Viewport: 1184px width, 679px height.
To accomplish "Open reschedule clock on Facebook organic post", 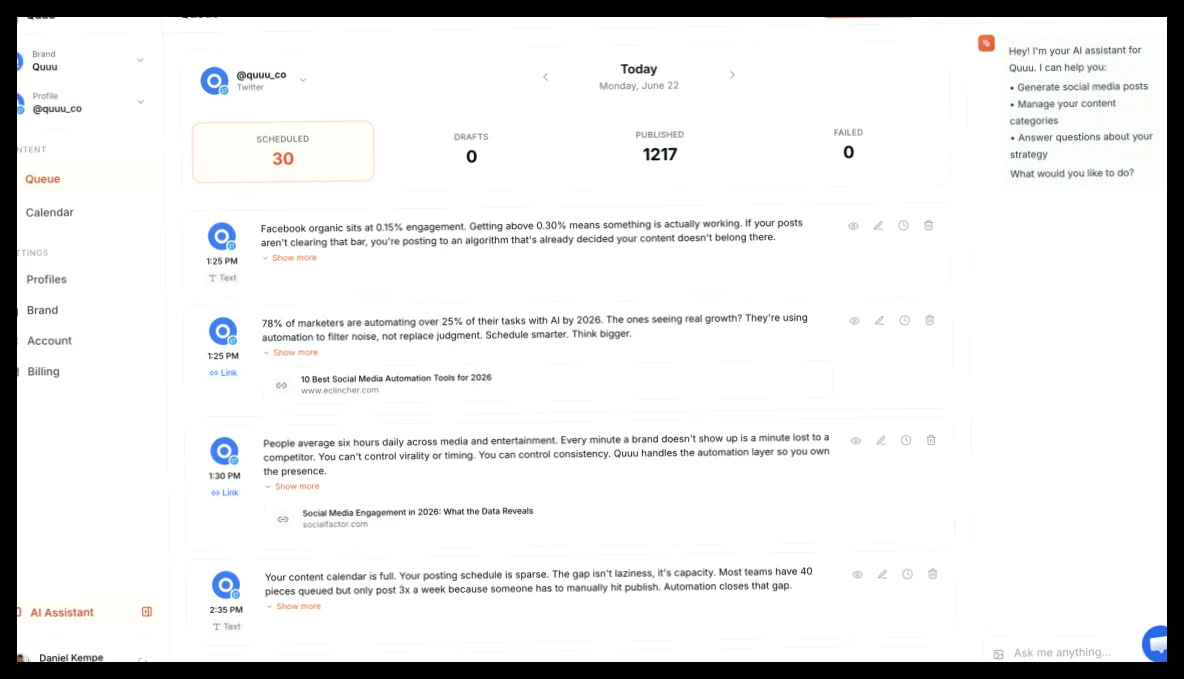I will (903, 226).
